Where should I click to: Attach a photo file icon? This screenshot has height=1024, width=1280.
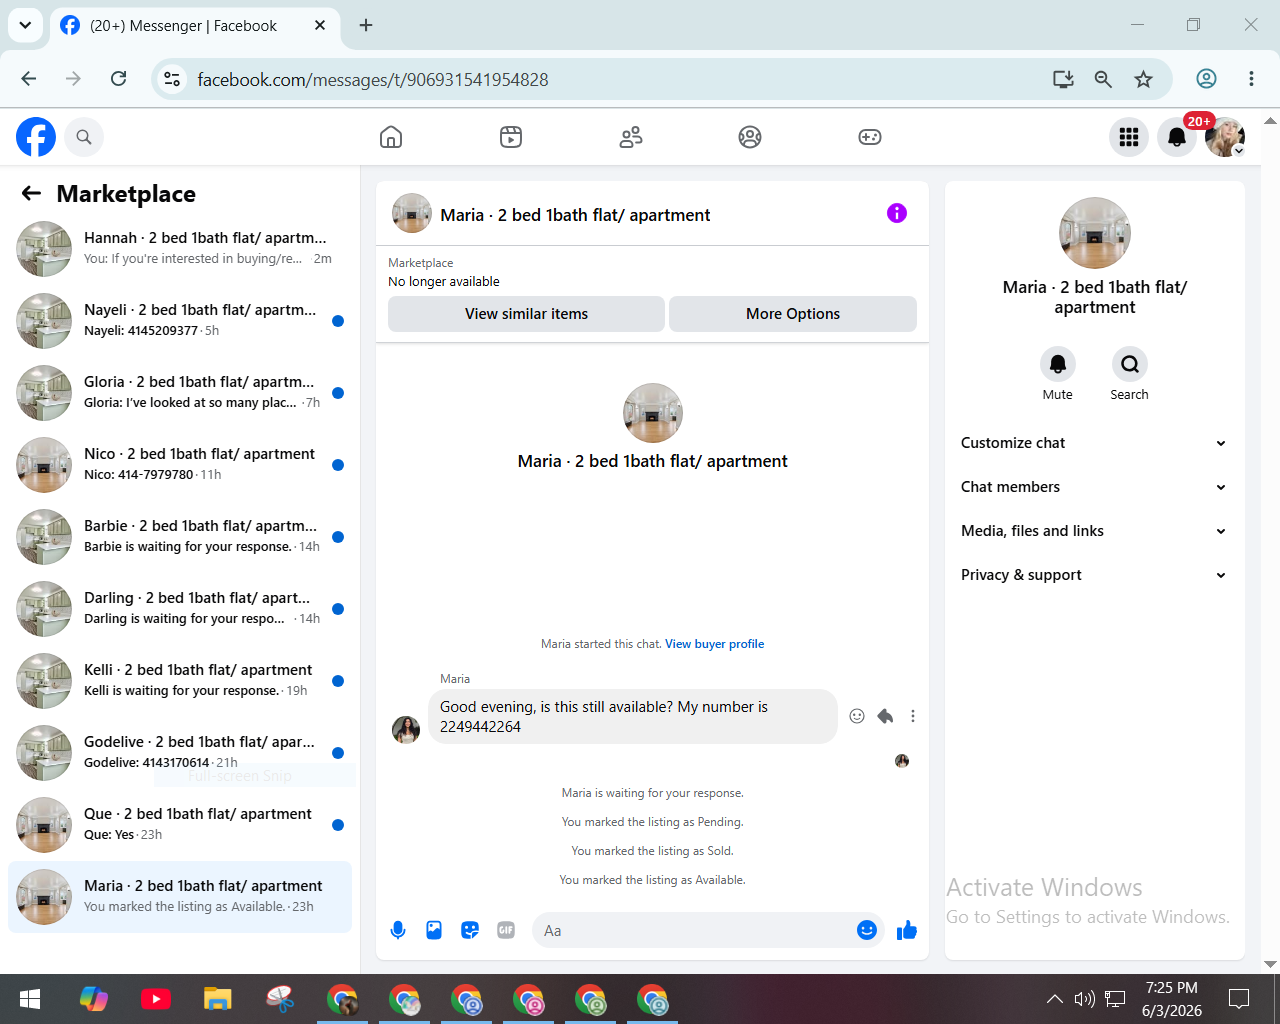(x=434, y=931)
